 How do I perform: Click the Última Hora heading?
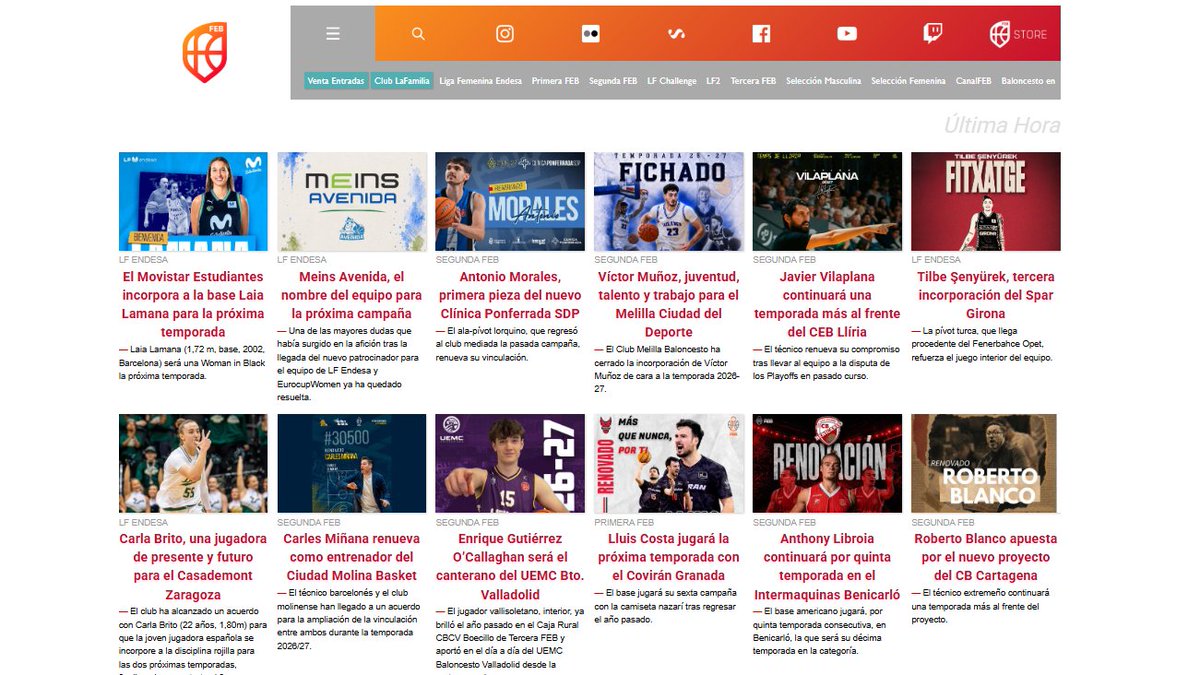tap(1002, 125)
